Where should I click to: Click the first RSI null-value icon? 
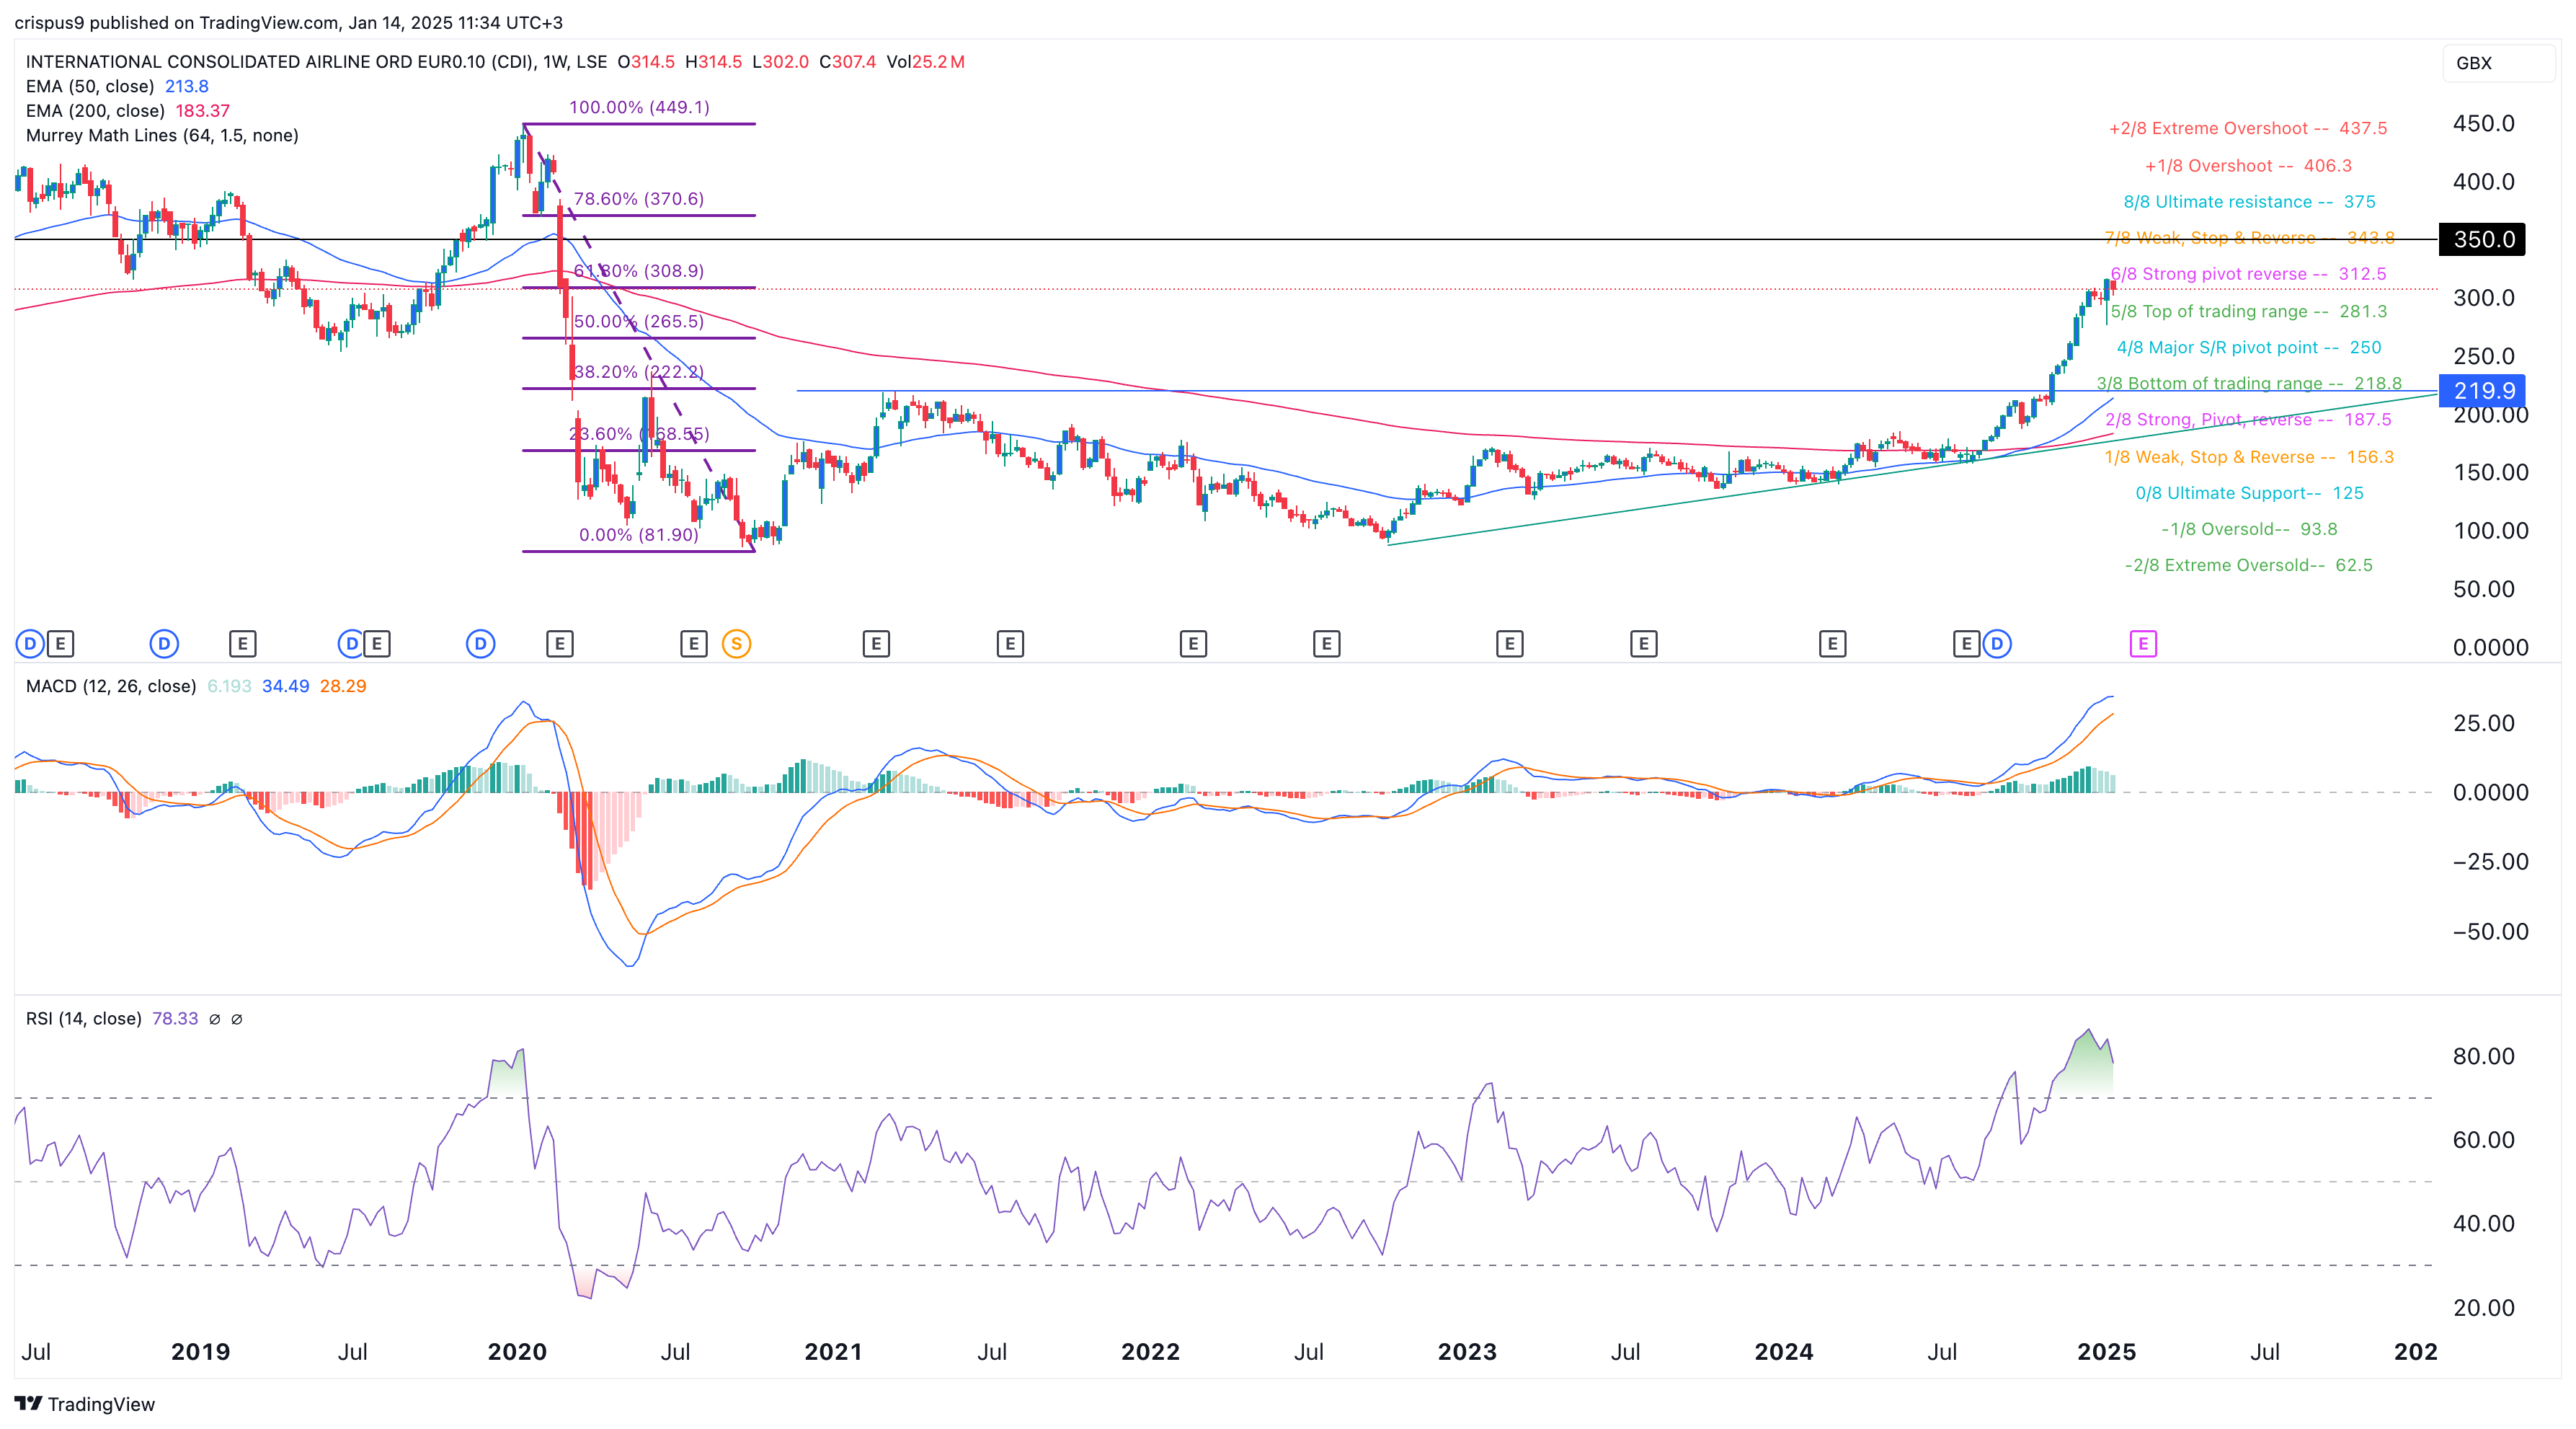pos(214,1019)
